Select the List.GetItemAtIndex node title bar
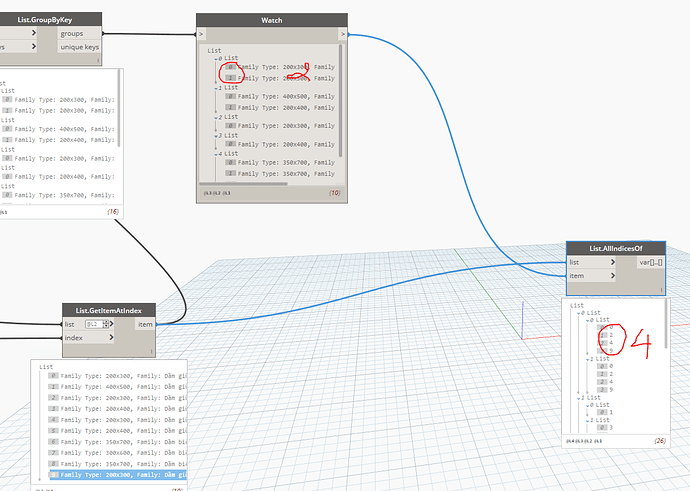The image size is (690, 491). tap(109, 310)
